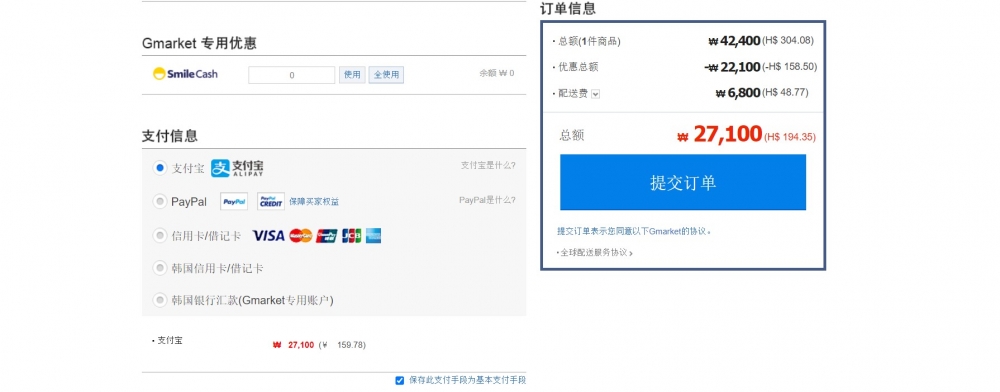This screenshot has height=392, width=1000.
Task: Open the 支付宝是什么? help link
Action: 488,166
